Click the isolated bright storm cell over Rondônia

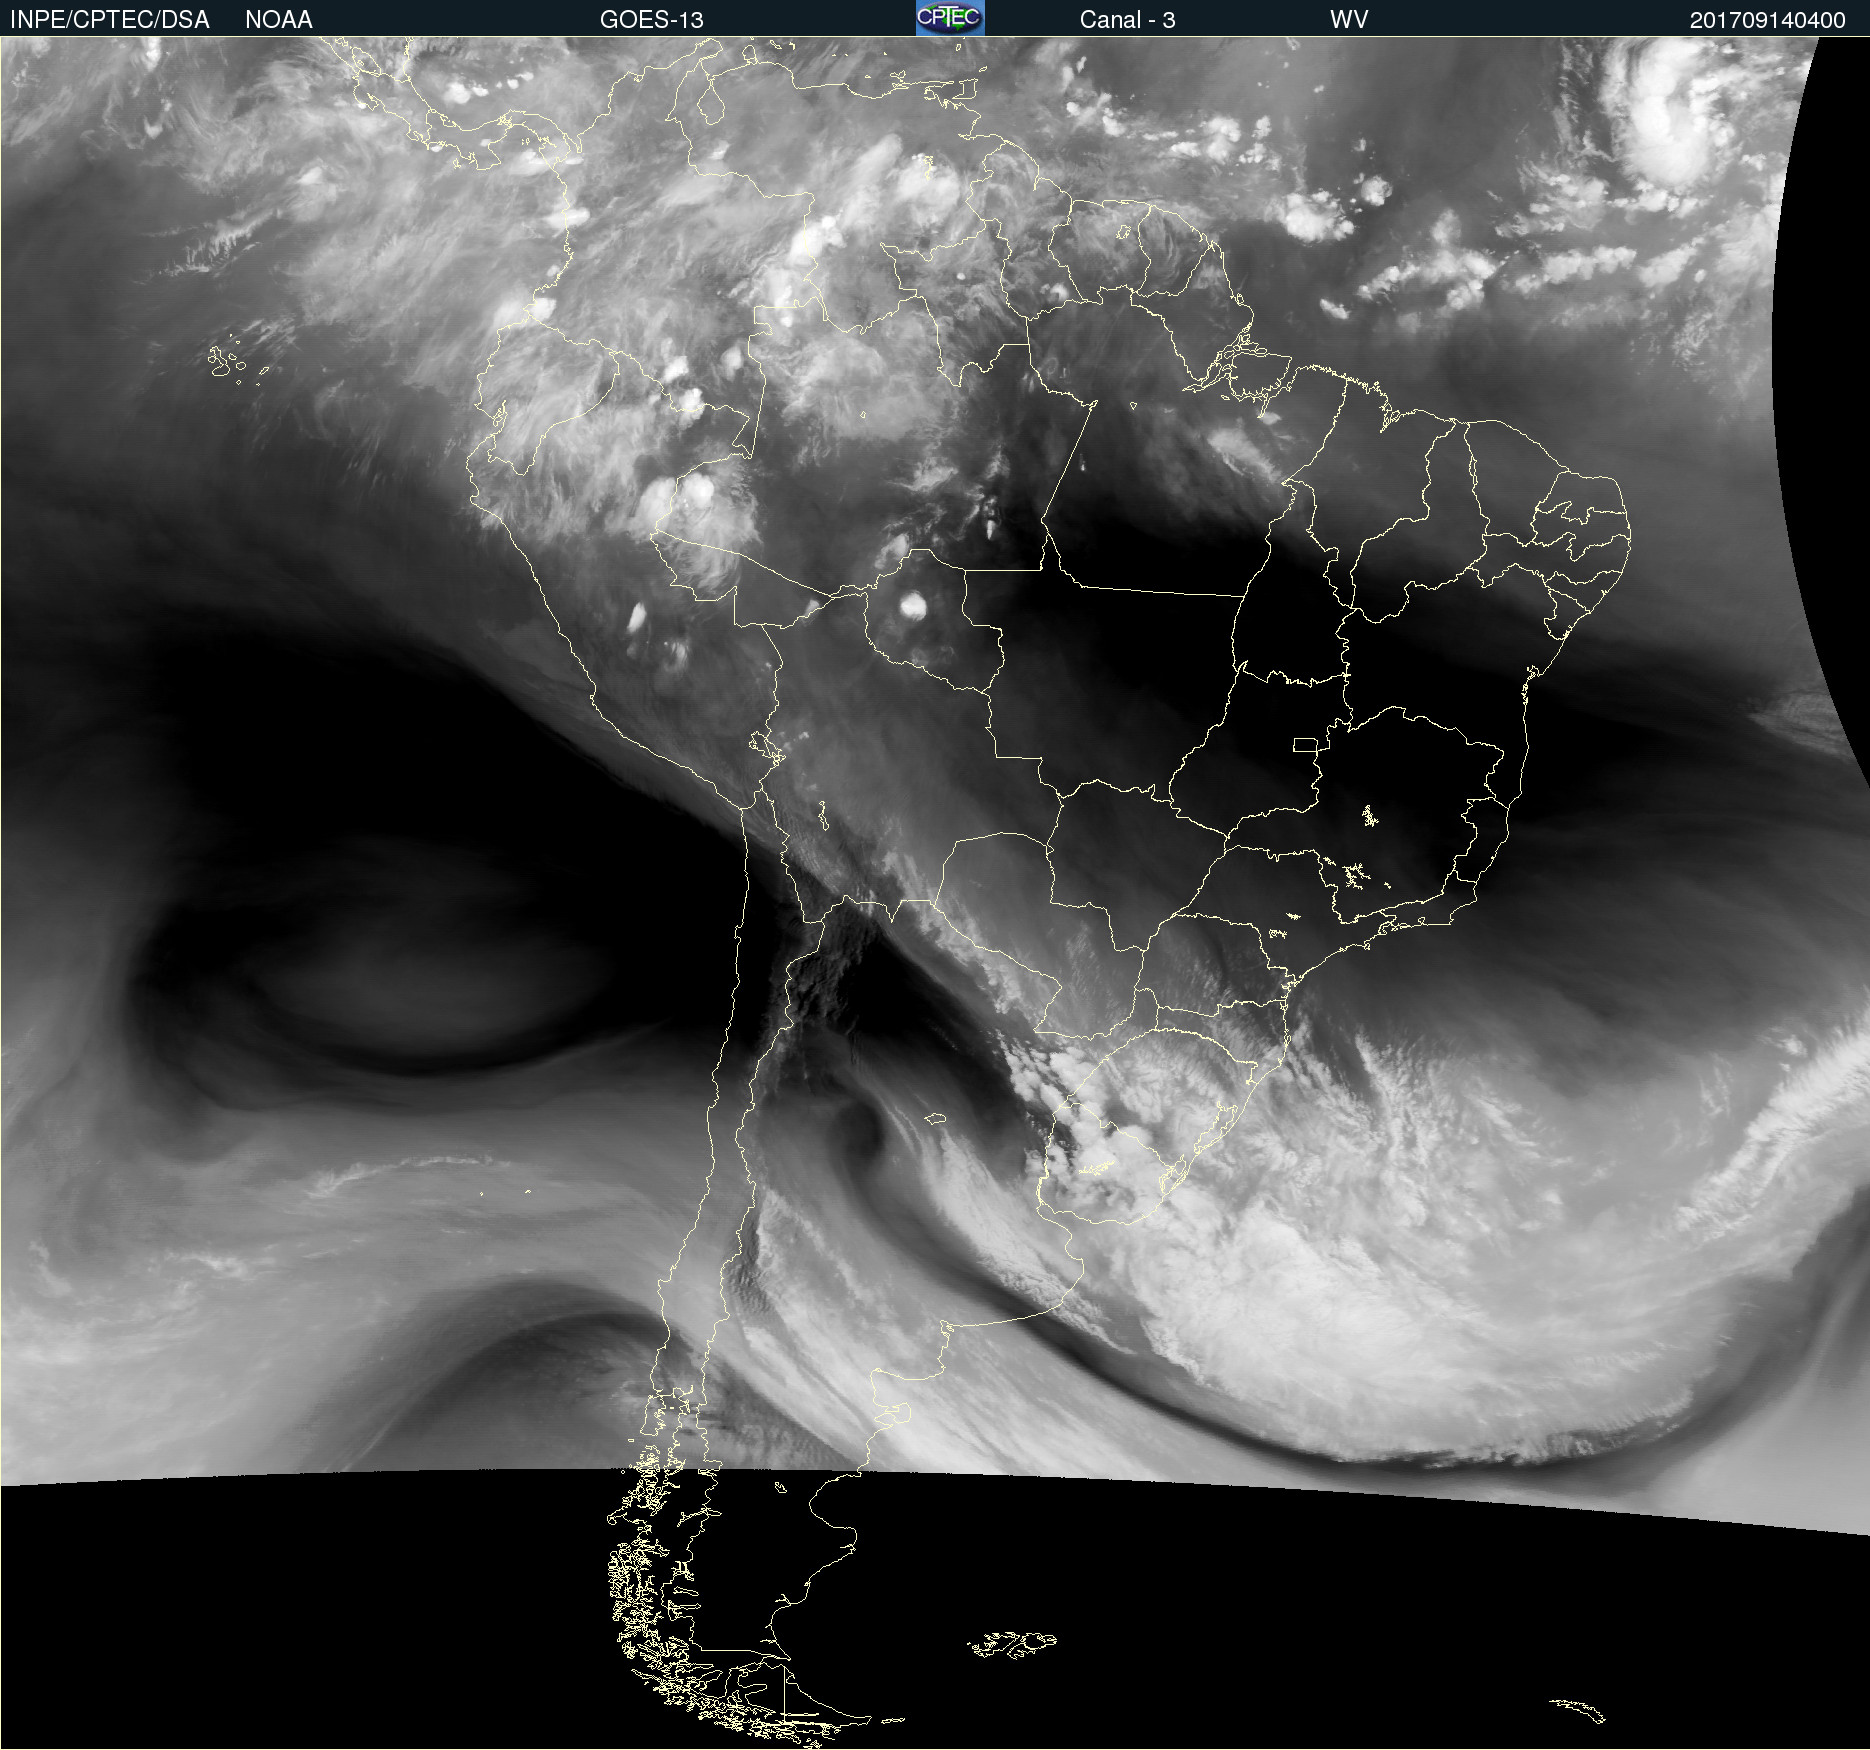click(x=913, y=605)
